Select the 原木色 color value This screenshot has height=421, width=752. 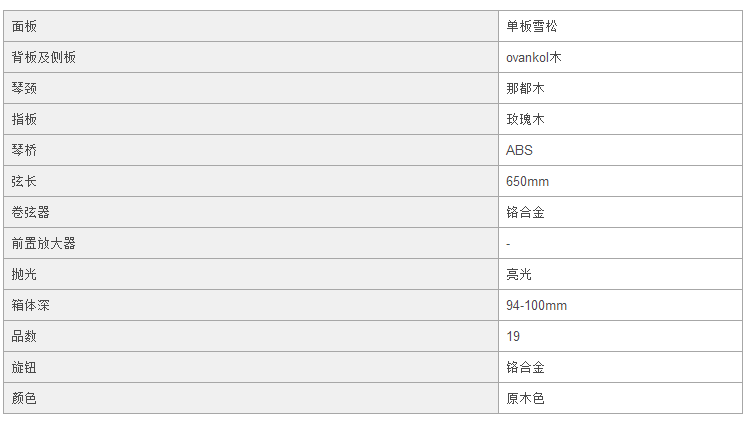click(525, 398)
